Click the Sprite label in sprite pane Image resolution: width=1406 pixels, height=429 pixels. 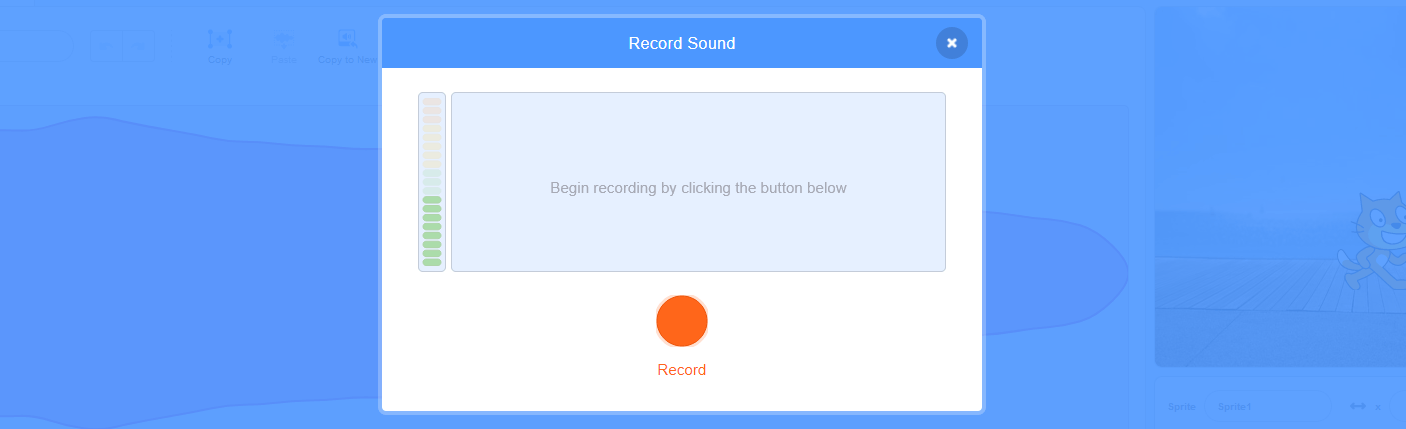[1181, 406]
